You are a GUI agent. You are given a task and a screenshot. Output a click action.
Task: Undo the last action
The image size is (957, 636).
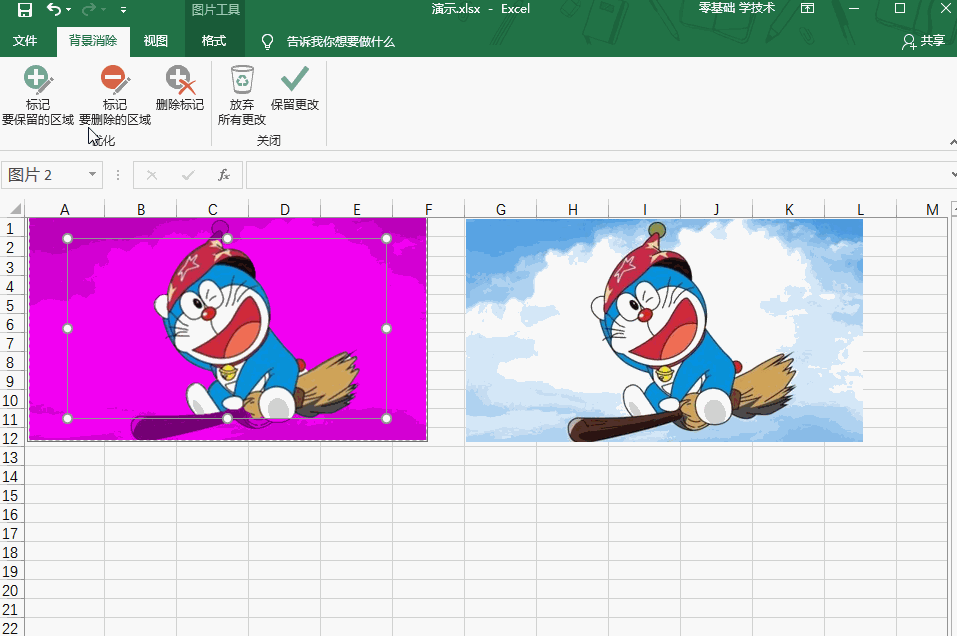coord(54,10)
